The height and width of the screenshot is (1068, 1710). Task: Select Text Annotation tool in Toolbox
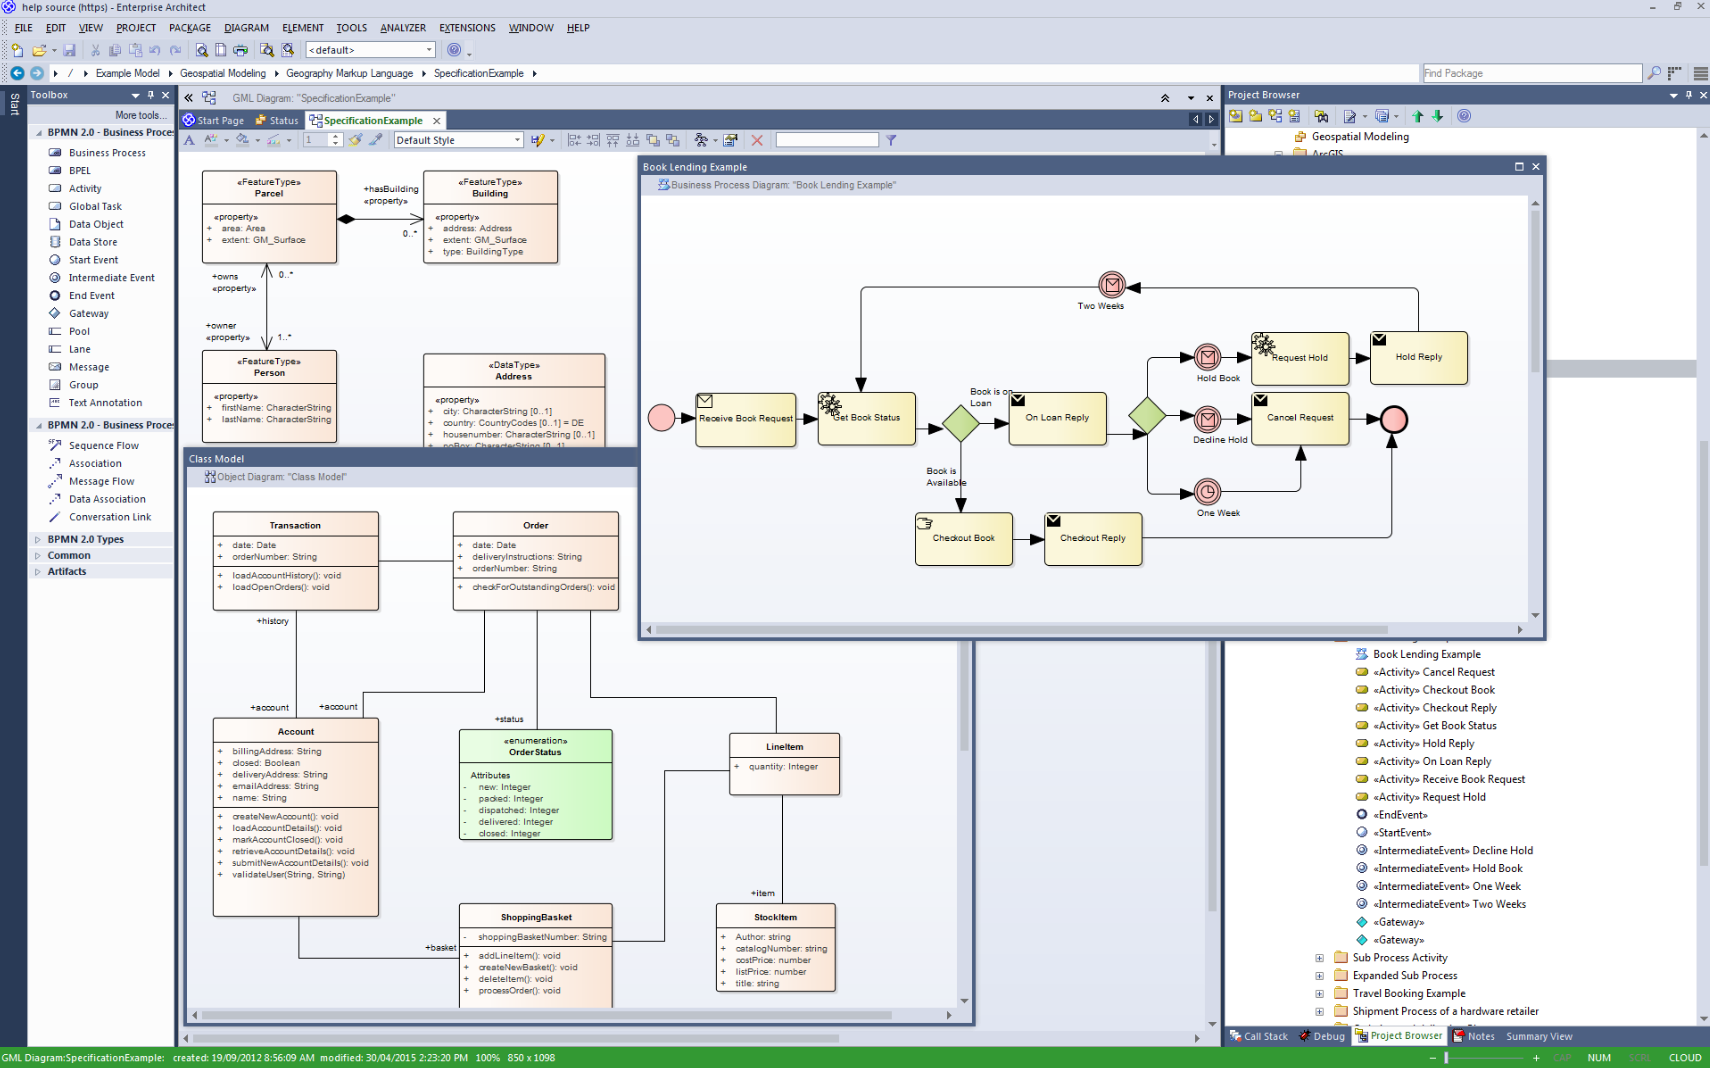pos(105,403)
